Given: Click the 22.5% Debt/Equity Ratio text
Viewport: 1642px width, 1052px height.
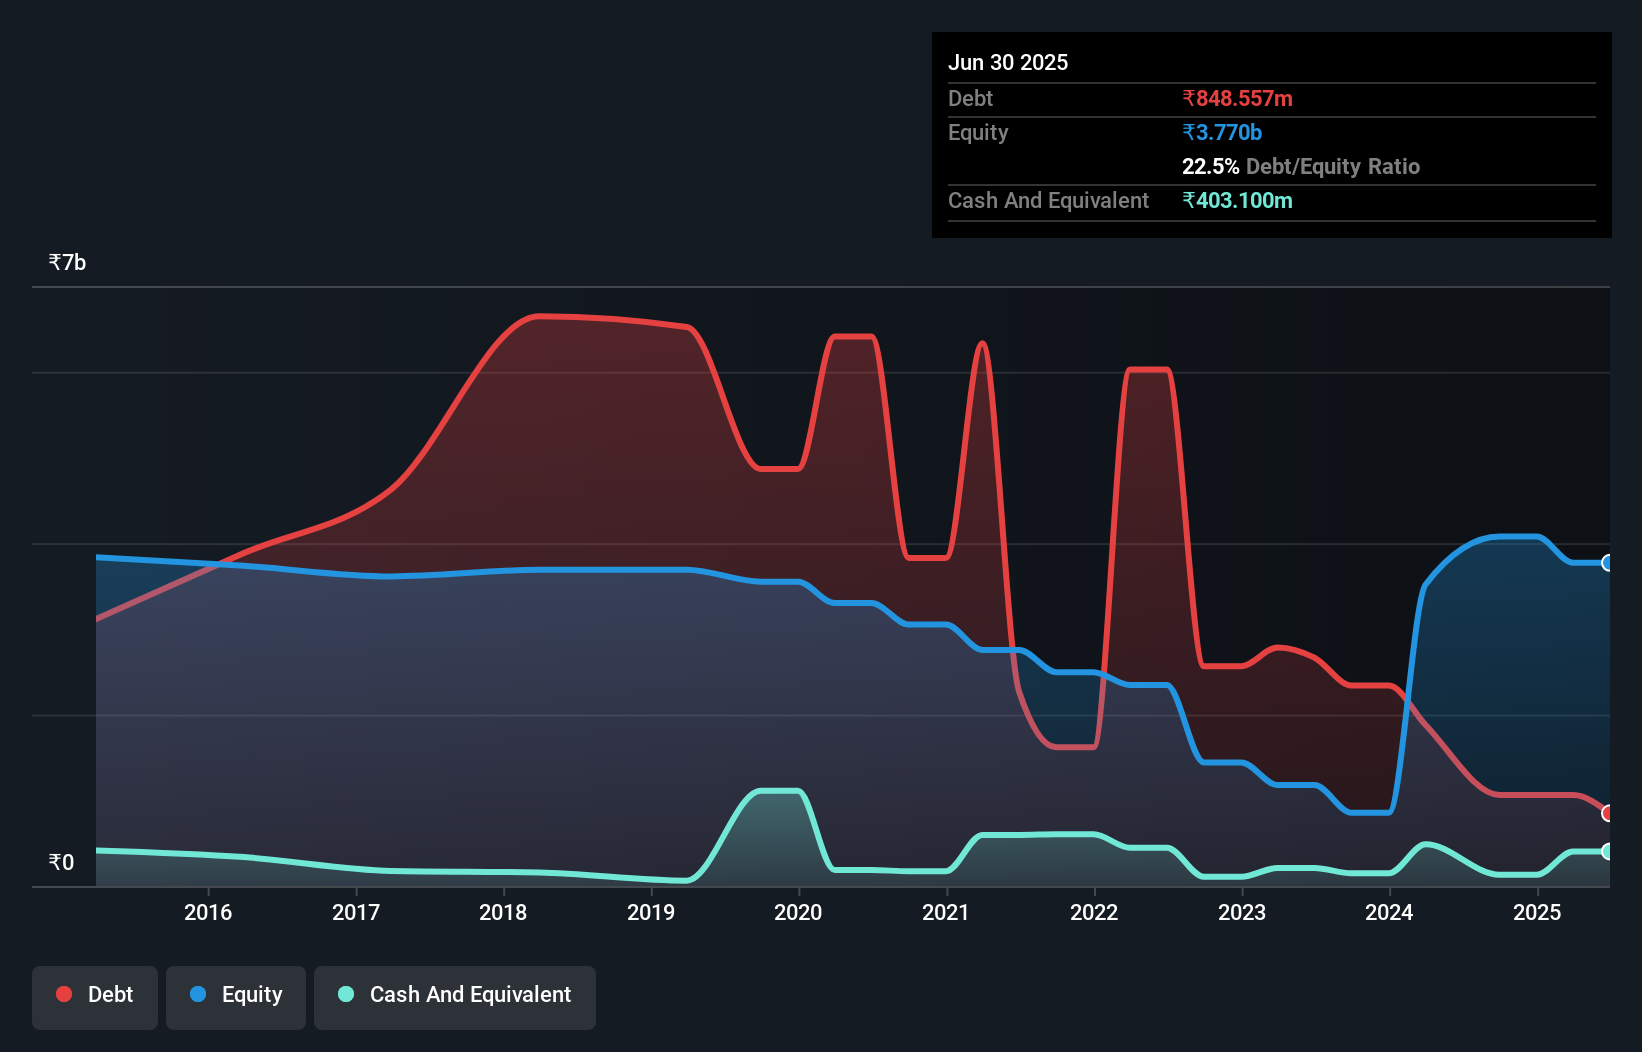Looking at the screenshot, I should (x=1301, y=166).
